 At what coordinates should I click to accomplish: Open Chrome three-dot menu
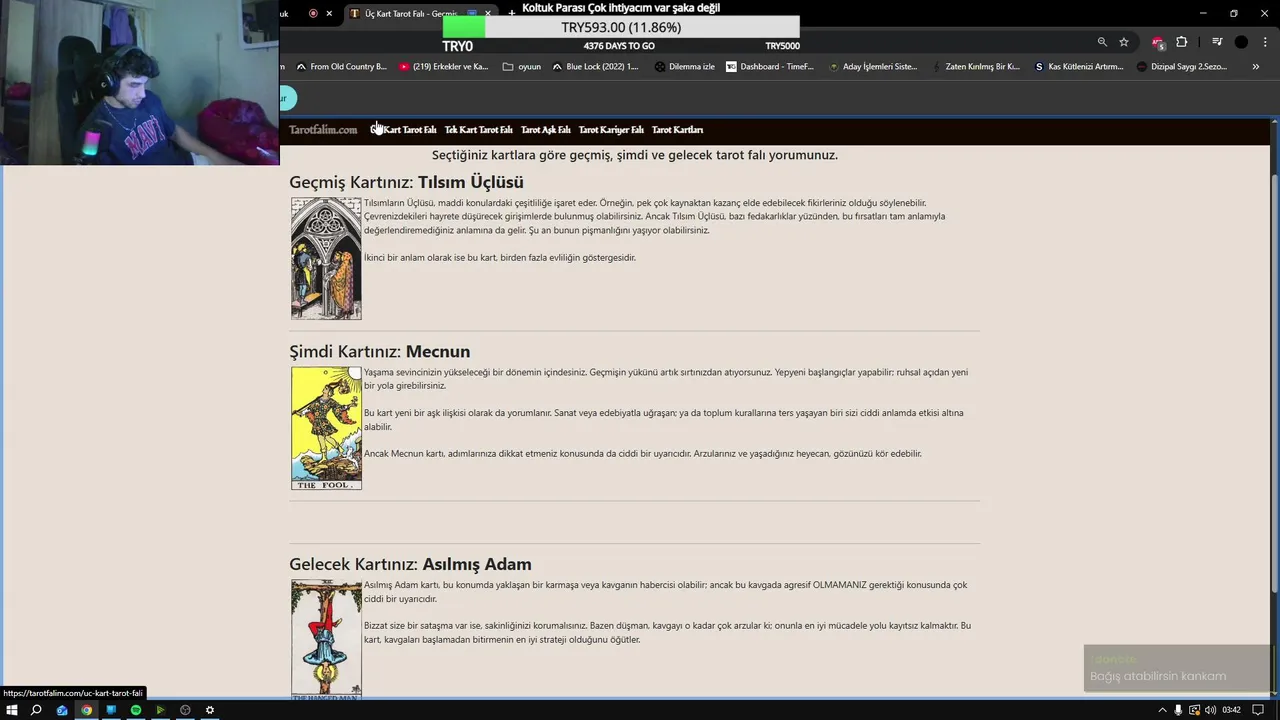tap(1265, 42)
